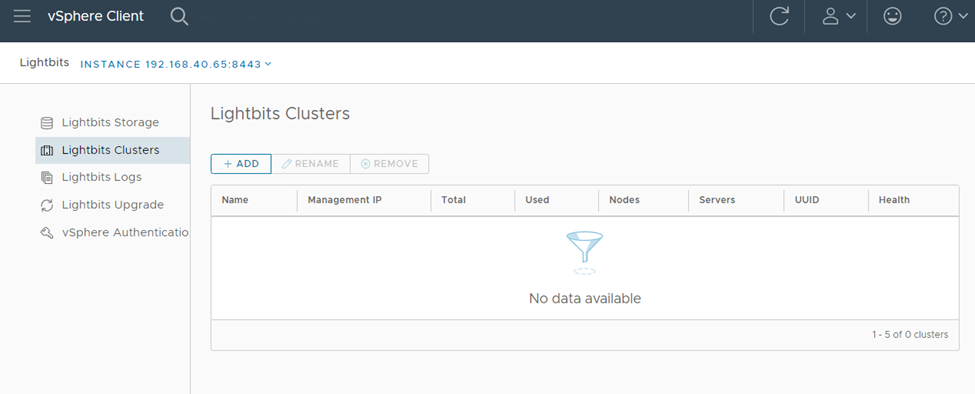Image resolution: width=975 pixels, height=394 pixels.
Task: Click the Total column header
Action: [x=453, y=200]
